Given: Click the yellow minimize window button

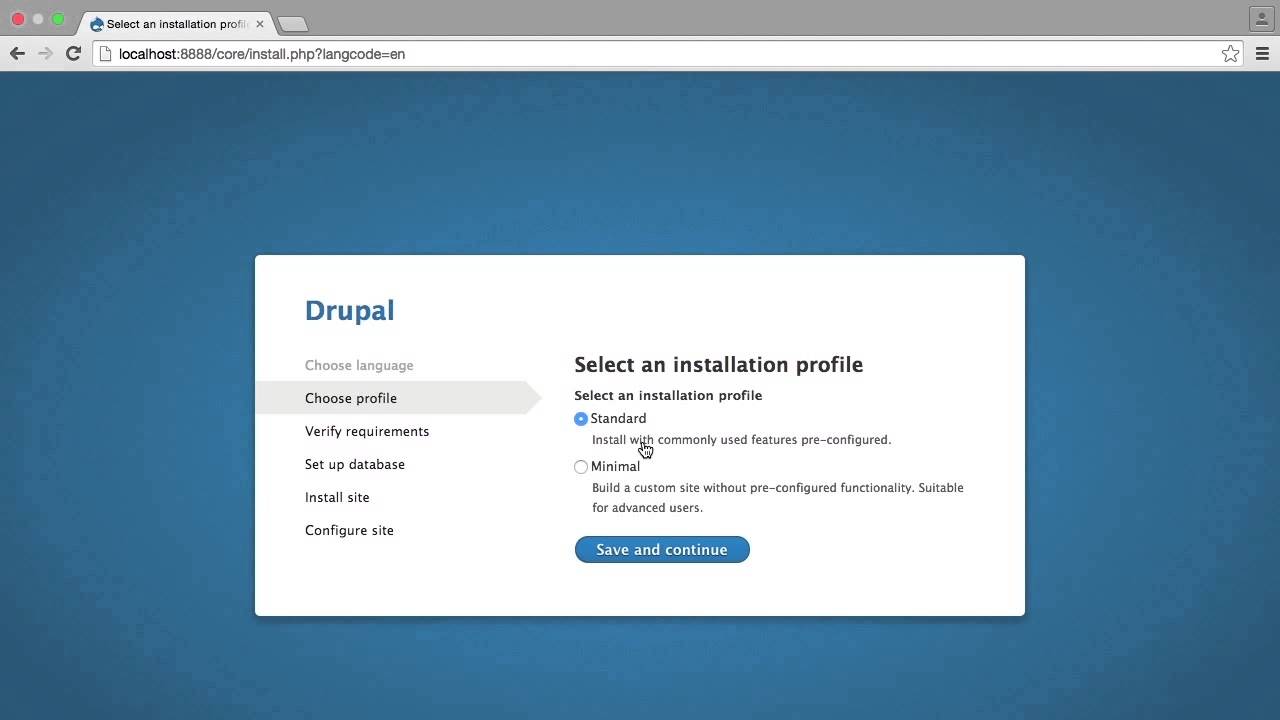Looking at the screenshot, I should click(38, 19).
